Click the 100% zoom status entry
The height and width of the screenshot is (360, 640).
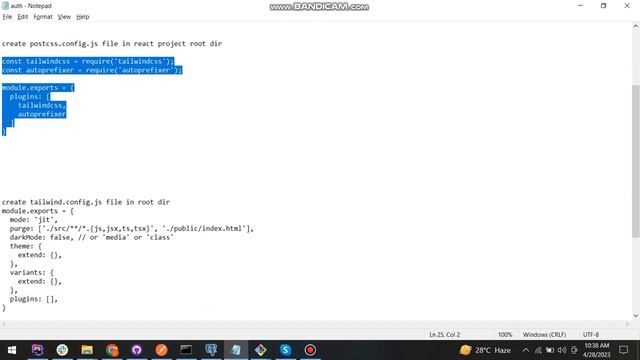click(x=505, y=334)
